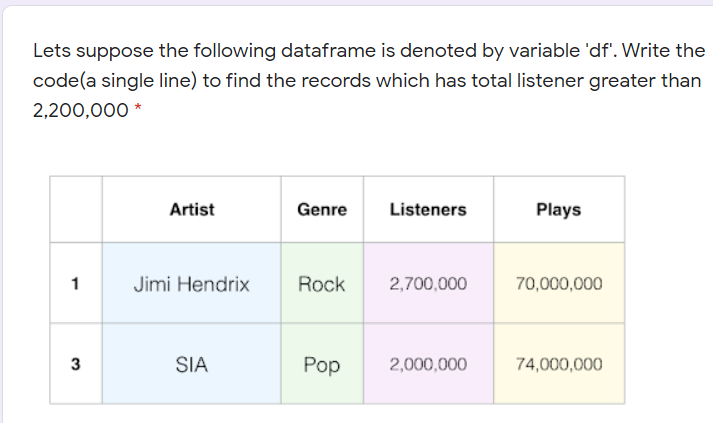Select the Jimi Hendrix artist cell

pos(191,283)
